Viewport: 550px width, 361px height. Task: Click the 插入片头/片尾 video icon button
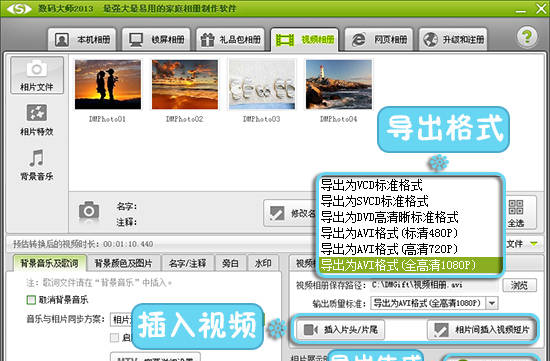point(311,330)
